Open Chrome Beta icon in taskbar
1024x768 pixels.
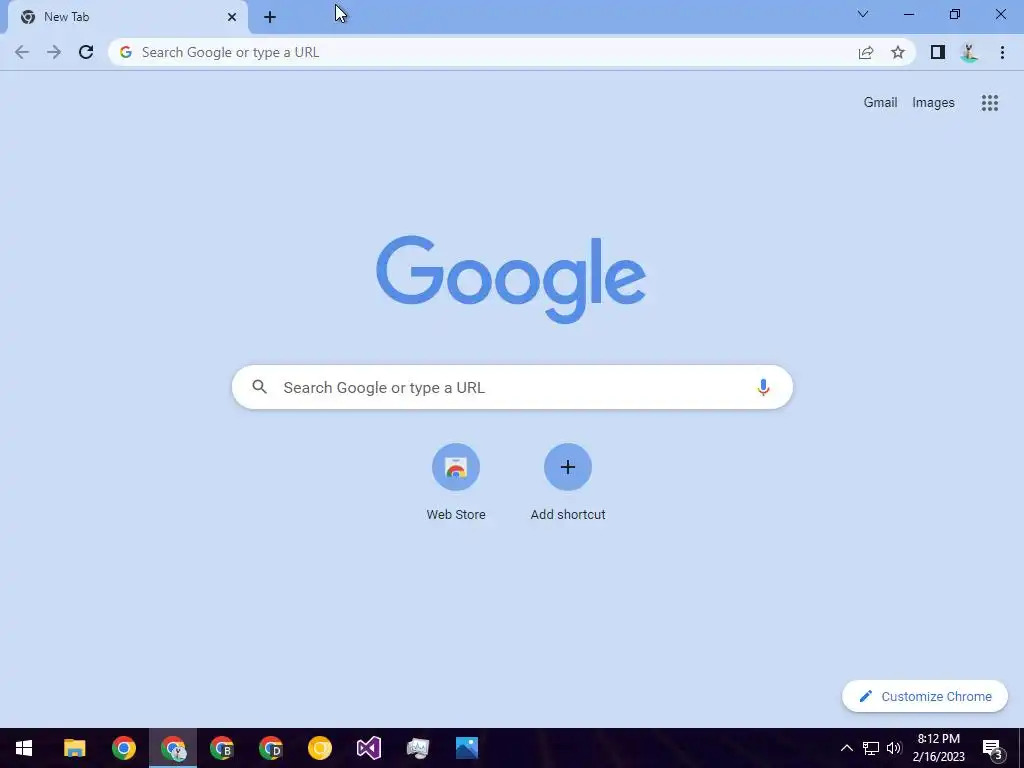(221, 748)
